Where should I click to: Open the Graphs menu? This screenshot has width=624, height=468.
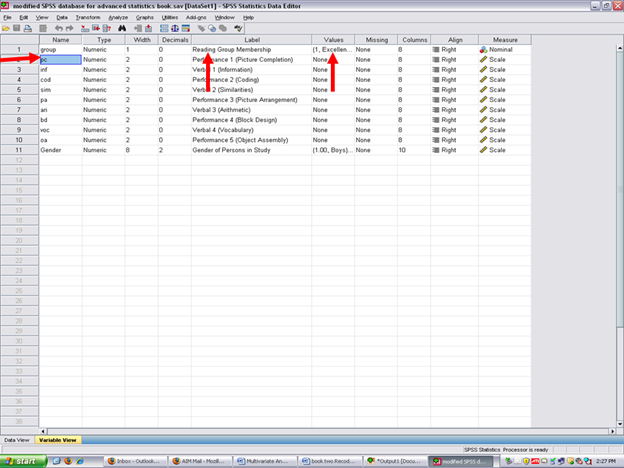pos(145,17)
